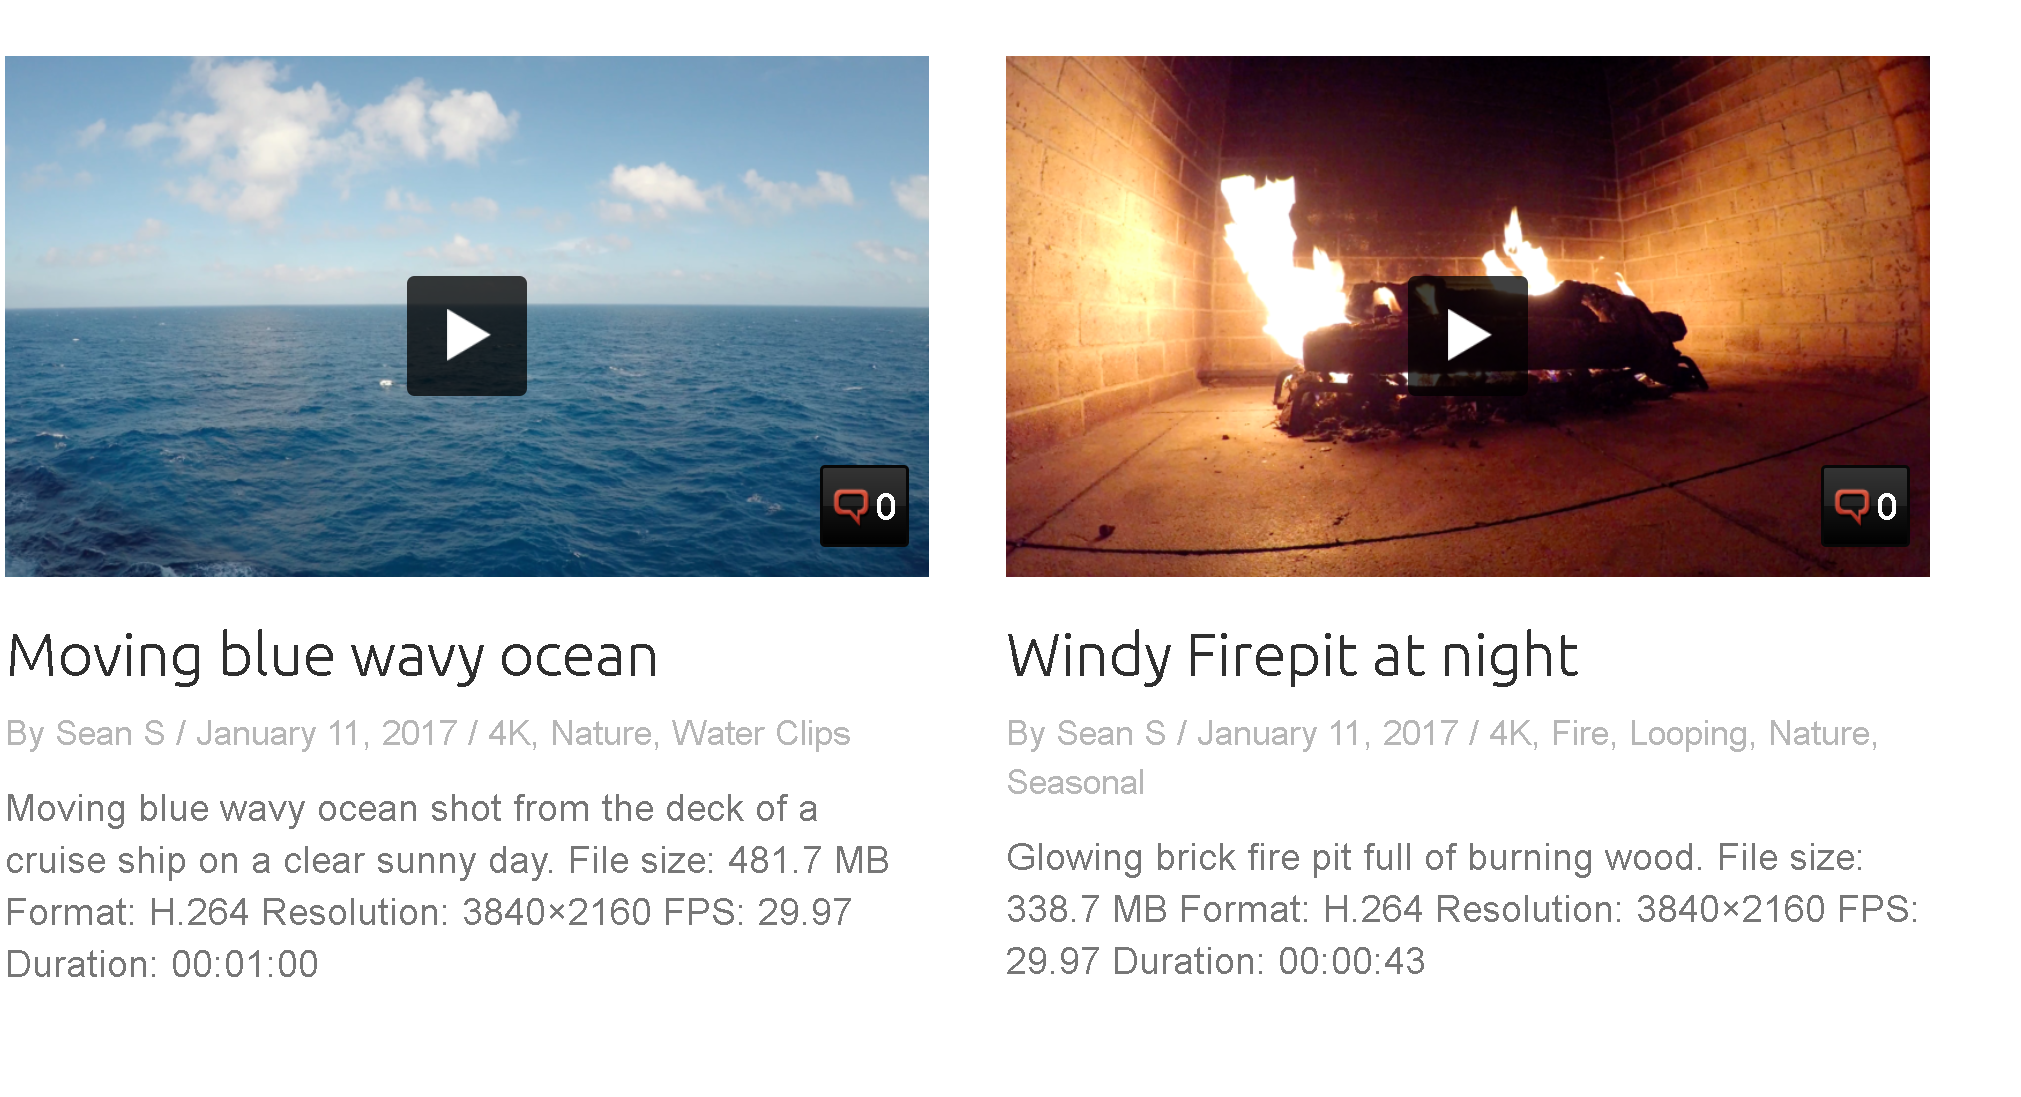This screenshot has width=2021, height=1097.
Task: Open the Looping category
Action: click(x=1689, y=735)
